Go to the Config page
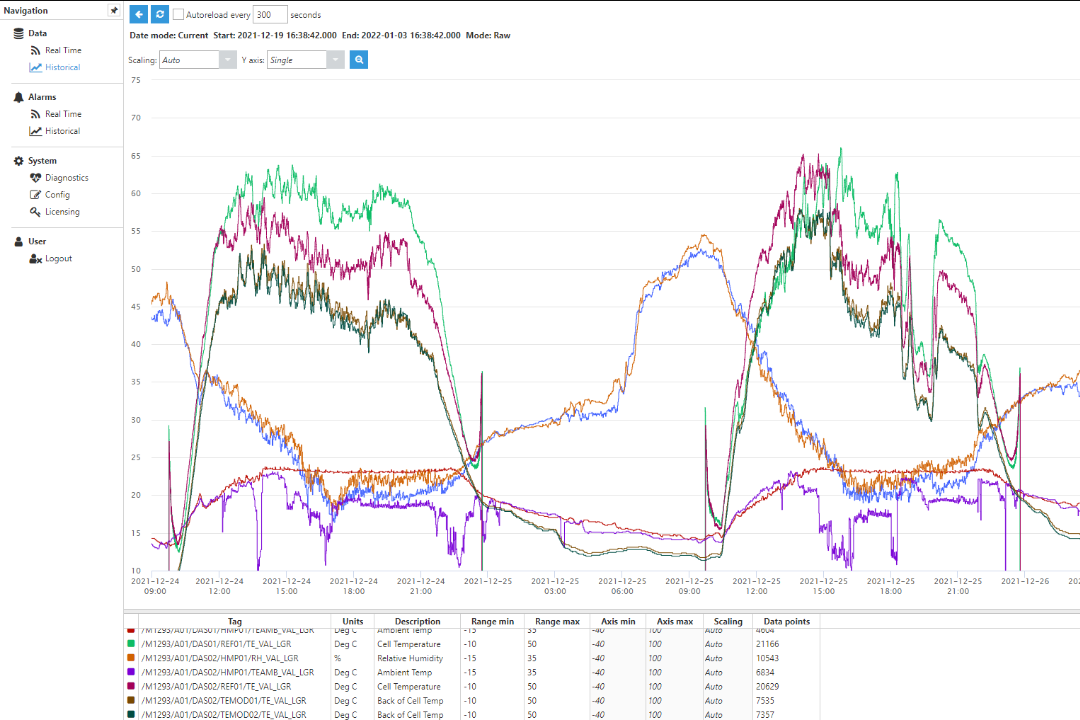Viewport: 1080px width, 720px height. [57, 195]
